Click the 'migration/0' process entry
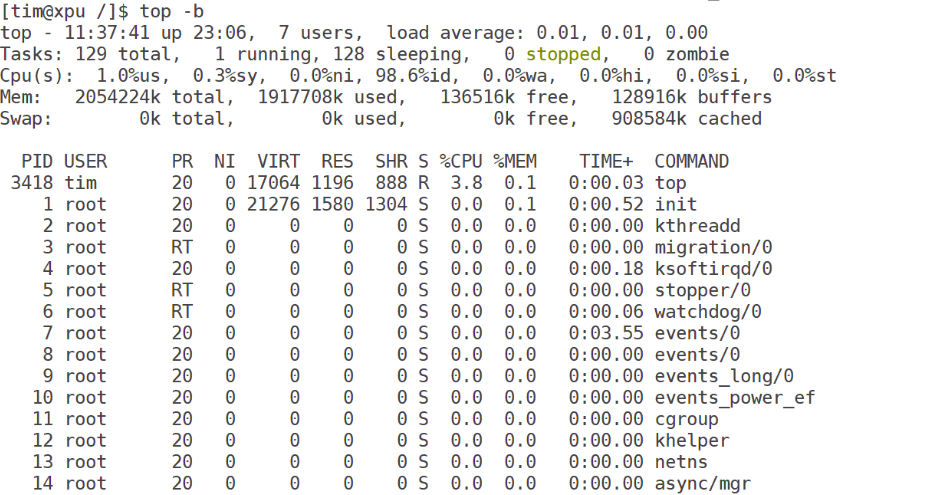 coord(713,247)
